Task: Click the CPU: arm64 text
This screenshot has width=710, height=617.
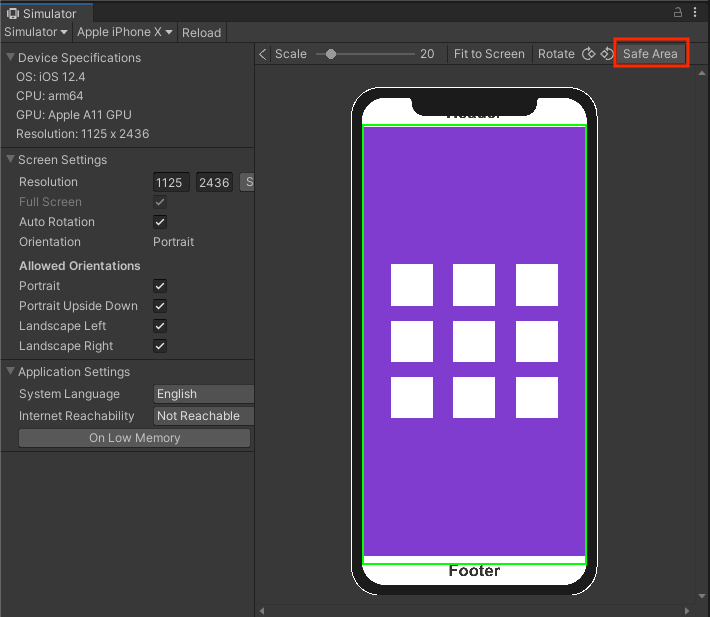Action: click(50, 96)
